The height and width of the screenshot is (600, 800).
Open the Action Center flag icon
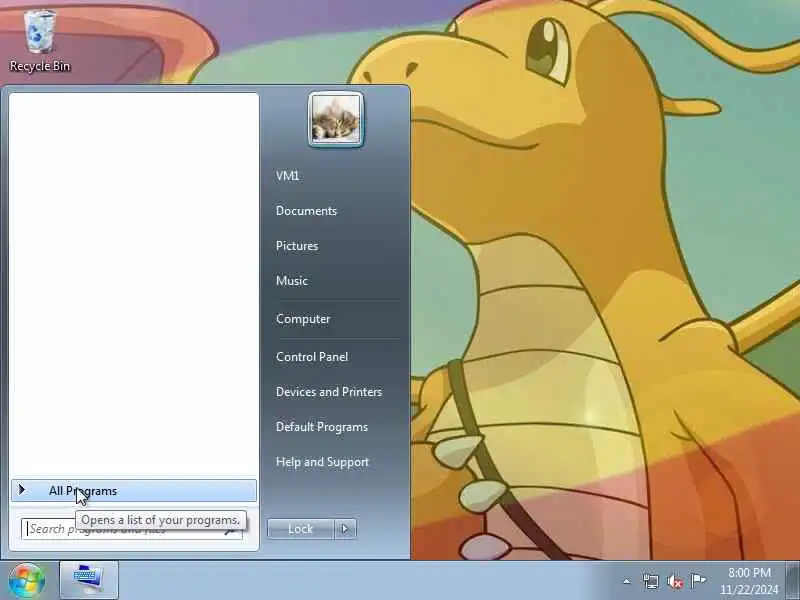698,581
